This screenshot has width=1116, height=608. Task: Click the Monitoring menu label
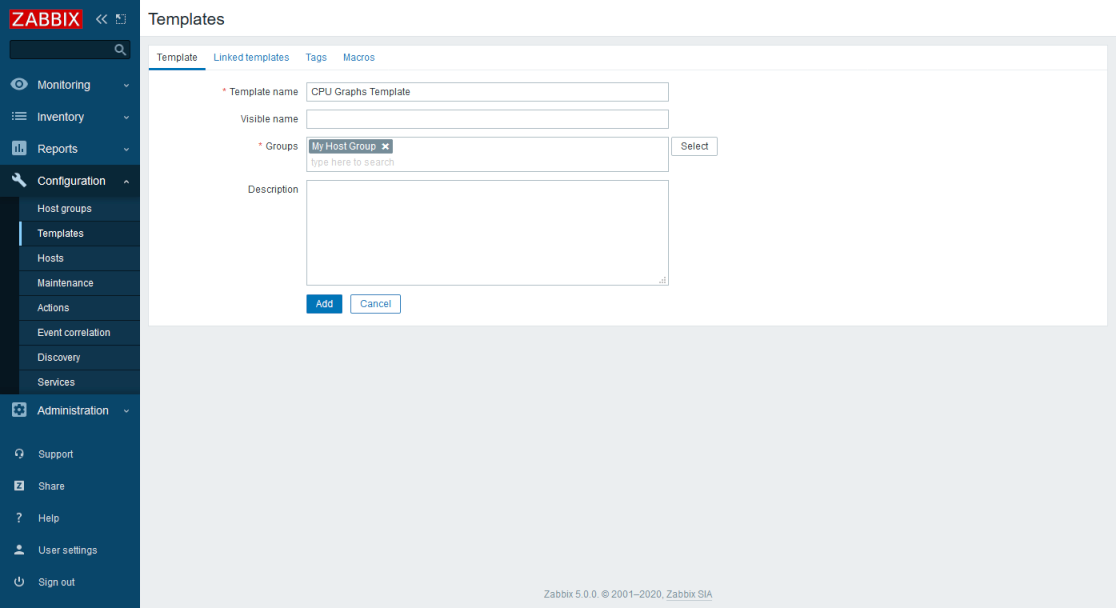coord(64,85)
